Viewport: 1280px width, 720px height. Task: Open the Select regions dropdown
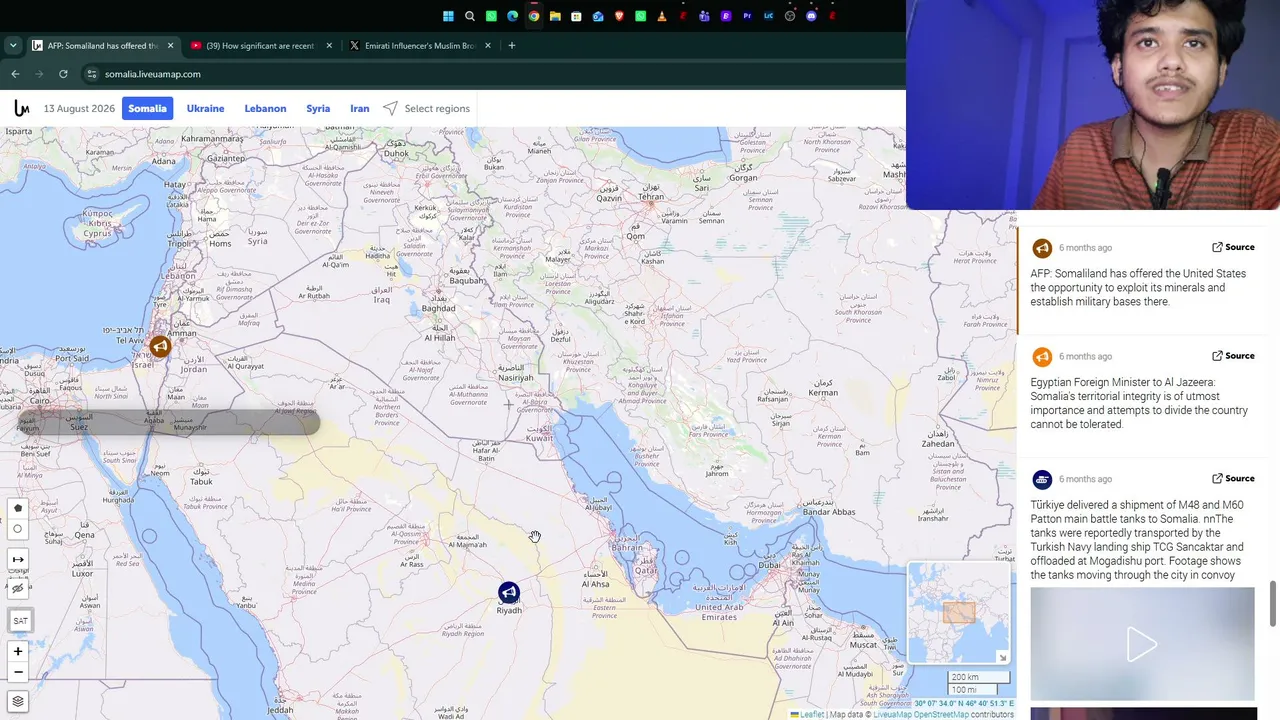[426, 108]
